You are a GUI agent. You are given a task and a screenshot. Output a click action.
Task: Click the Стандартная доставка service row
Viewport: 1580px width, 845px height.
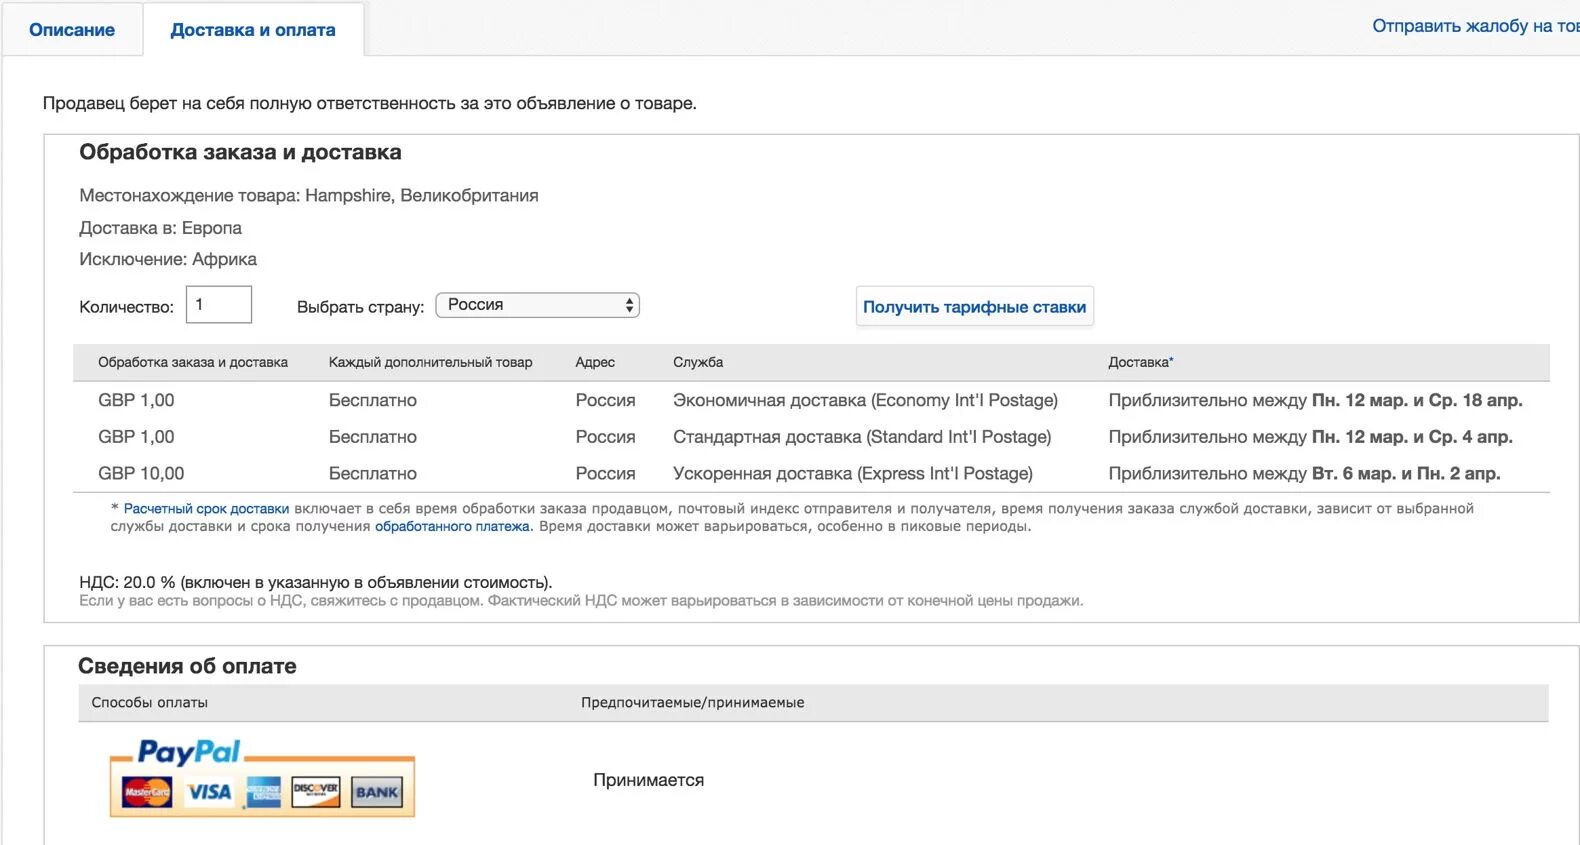tap(862, 437)
